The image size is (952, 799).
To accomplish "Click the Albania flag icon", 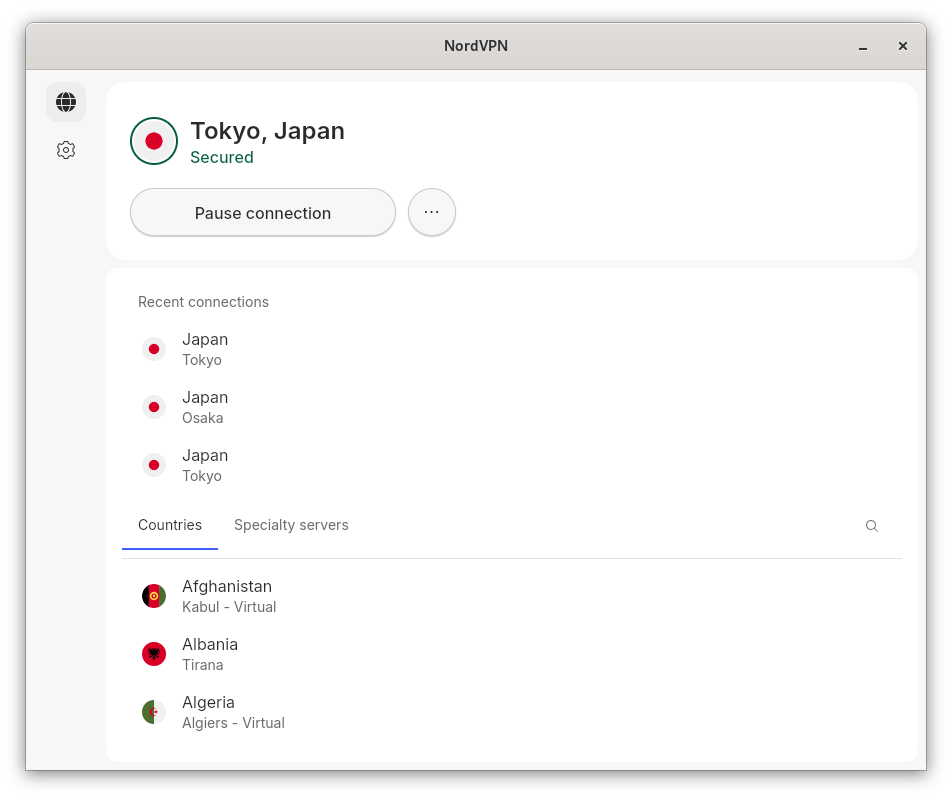I will pyautogui.click(x=154, y=654).
